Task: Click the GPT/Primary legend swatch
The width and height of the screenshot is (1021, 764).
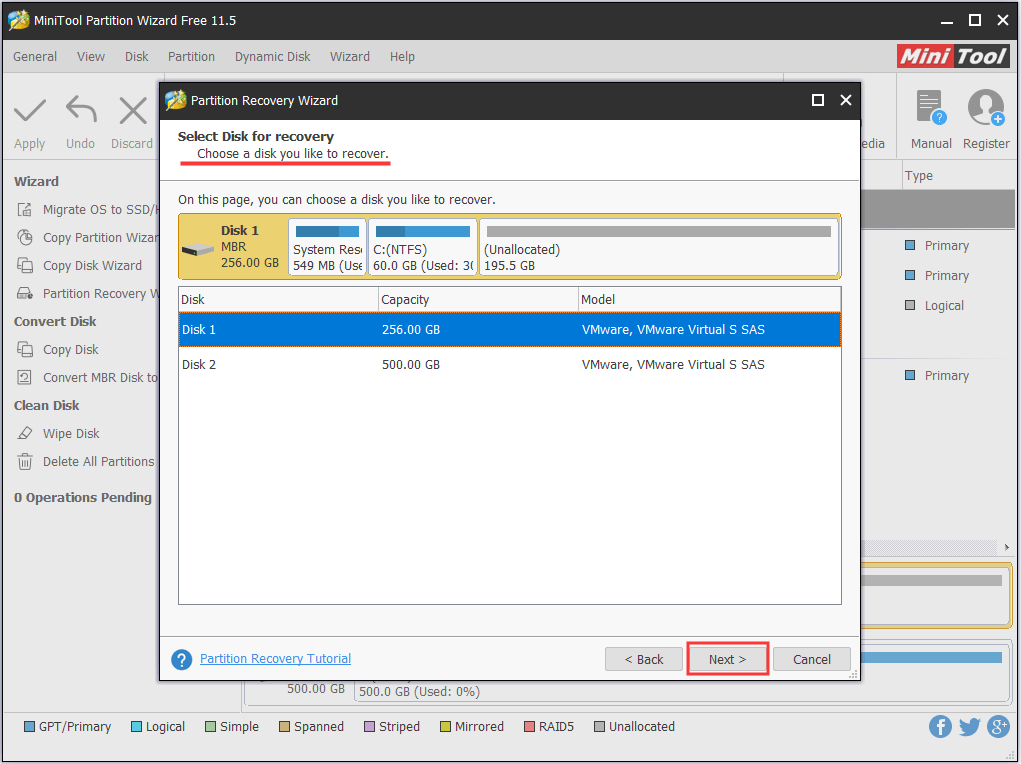Action: coord(29,727)
